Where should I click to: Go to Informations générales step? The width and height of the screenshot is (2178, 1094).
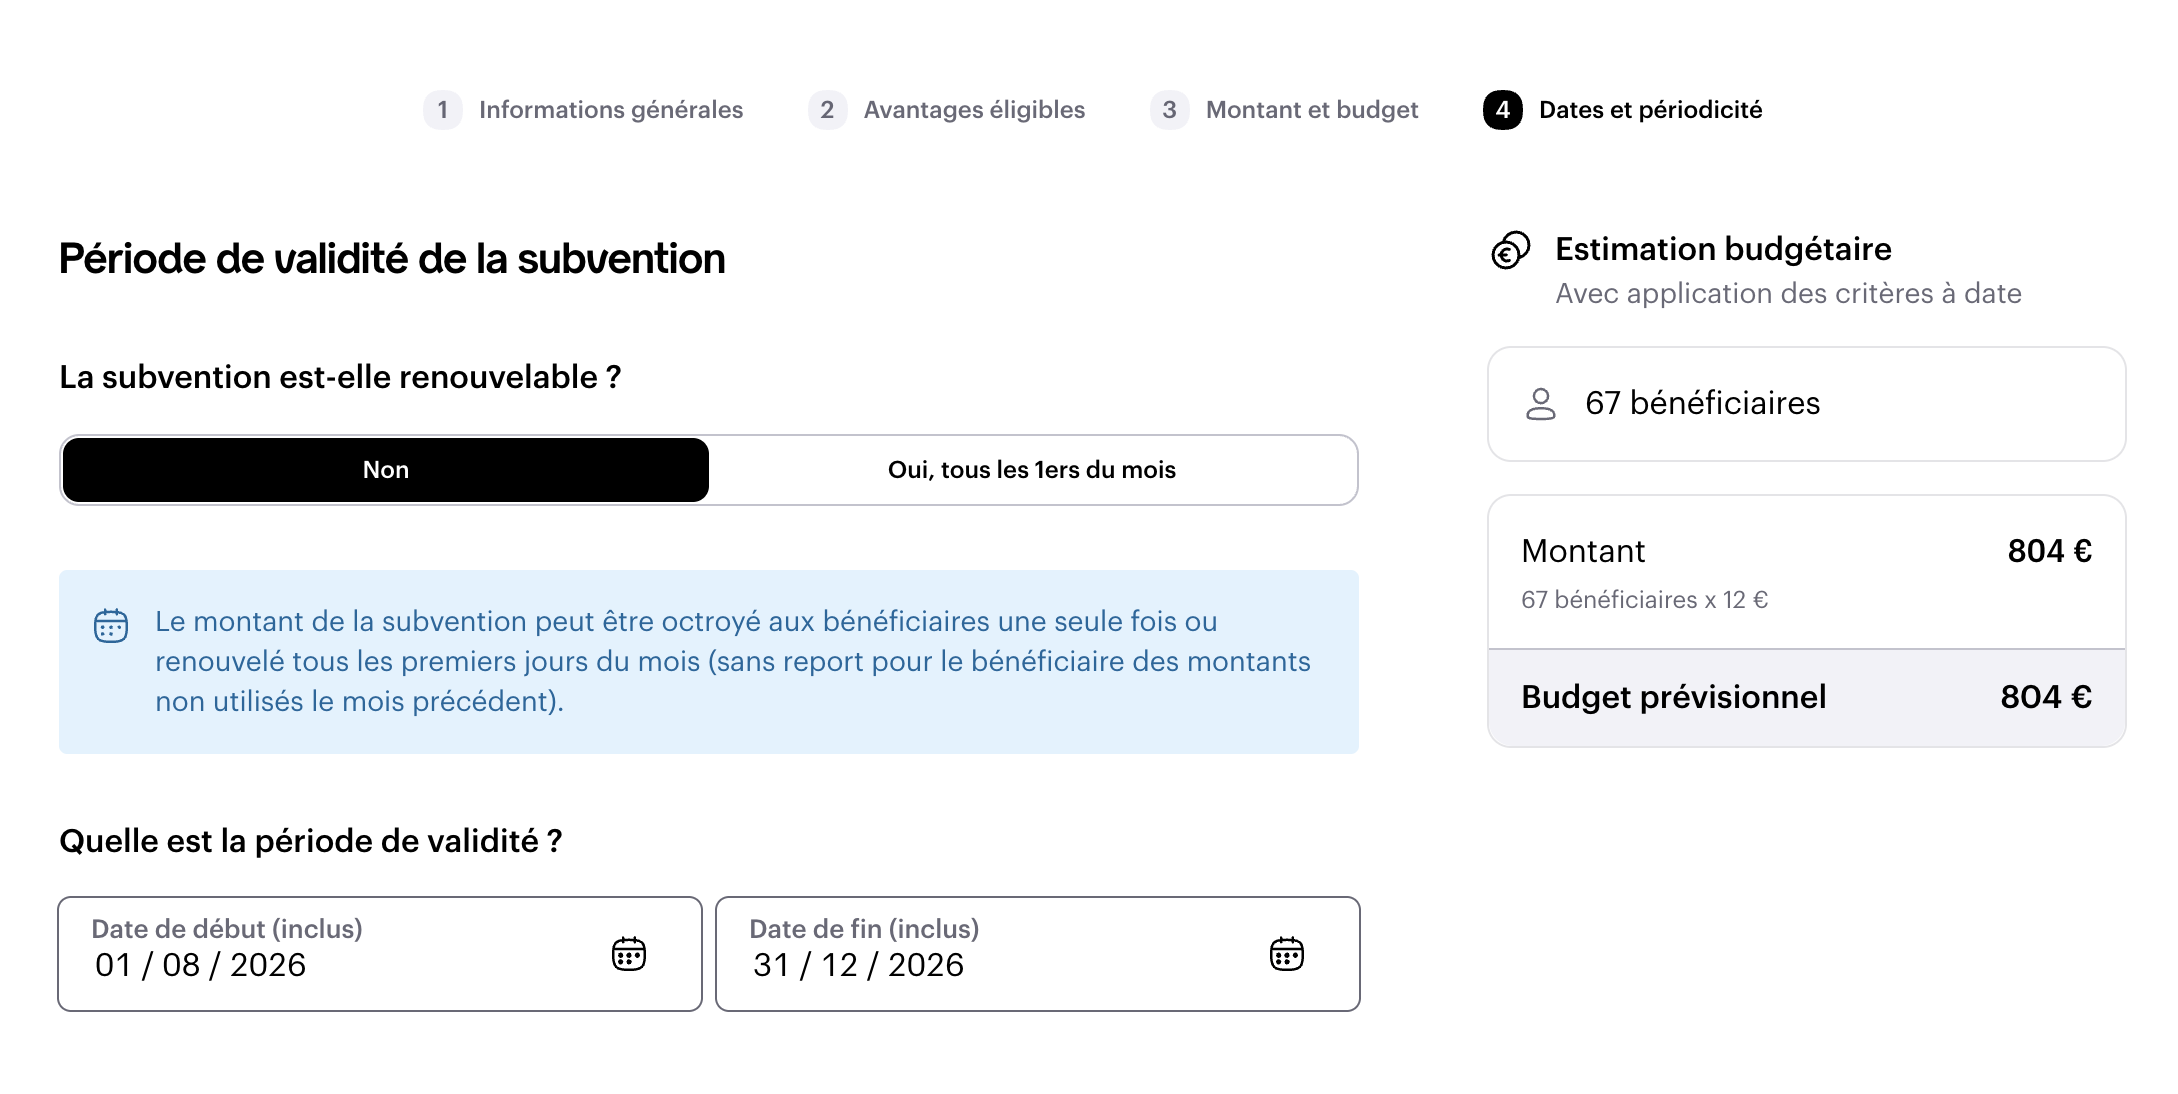611,110
